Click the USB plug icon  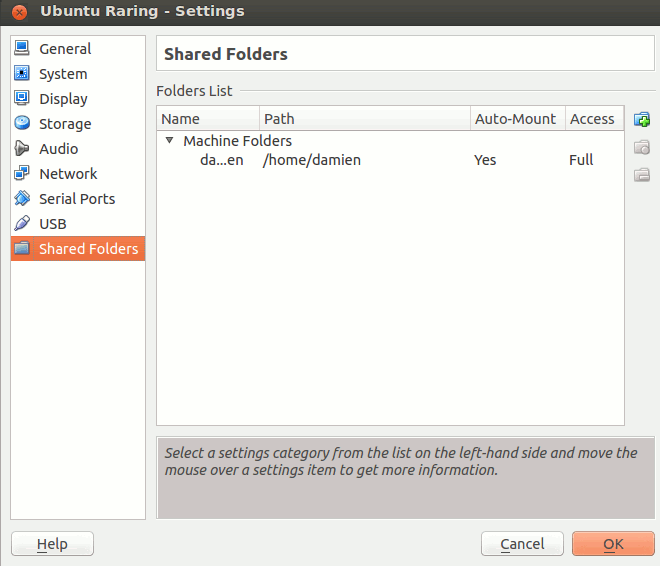21,223
